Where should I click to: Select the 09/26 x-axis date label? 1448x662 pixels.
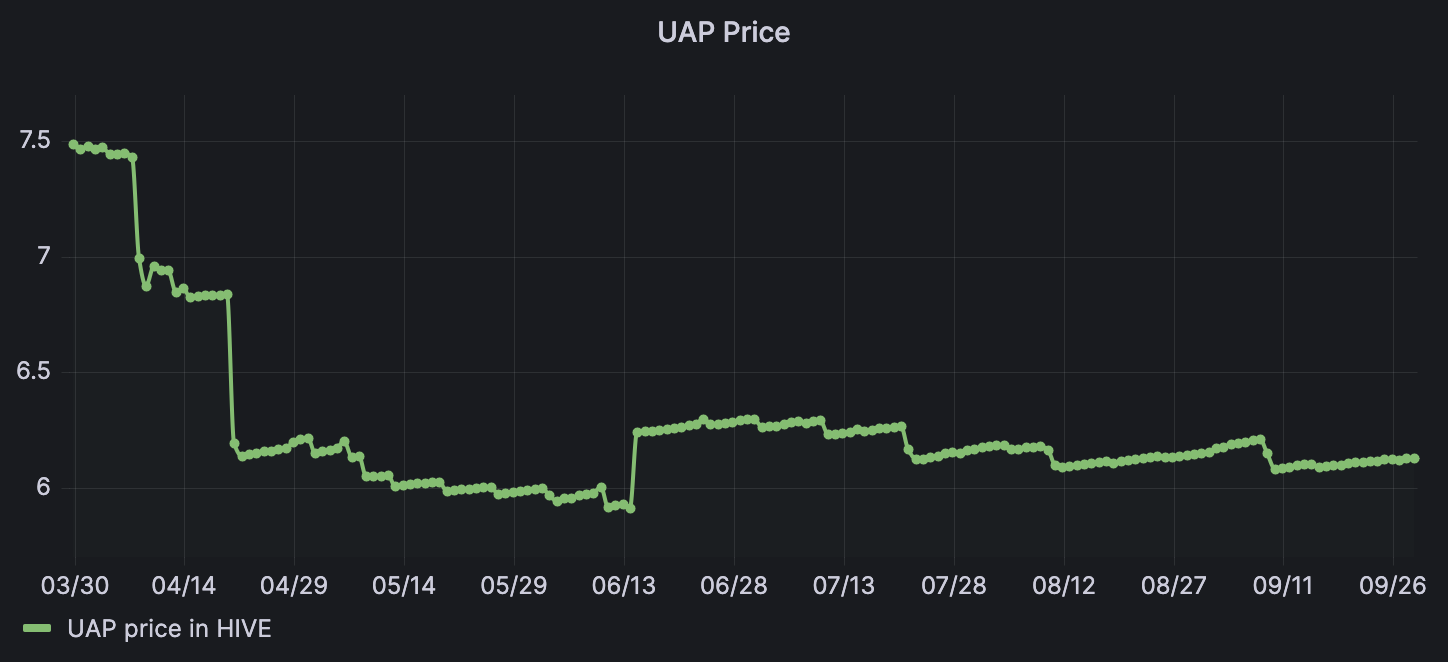coord(1394,584)
